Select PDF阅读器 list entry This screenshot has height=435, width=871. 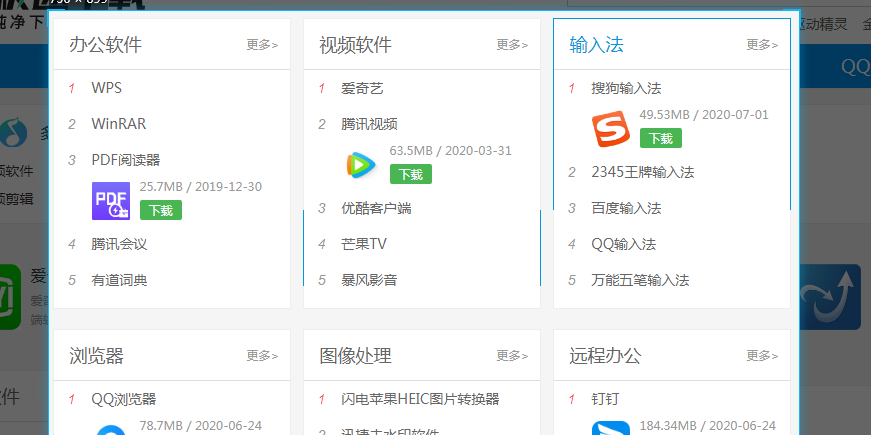click(126, 160)
